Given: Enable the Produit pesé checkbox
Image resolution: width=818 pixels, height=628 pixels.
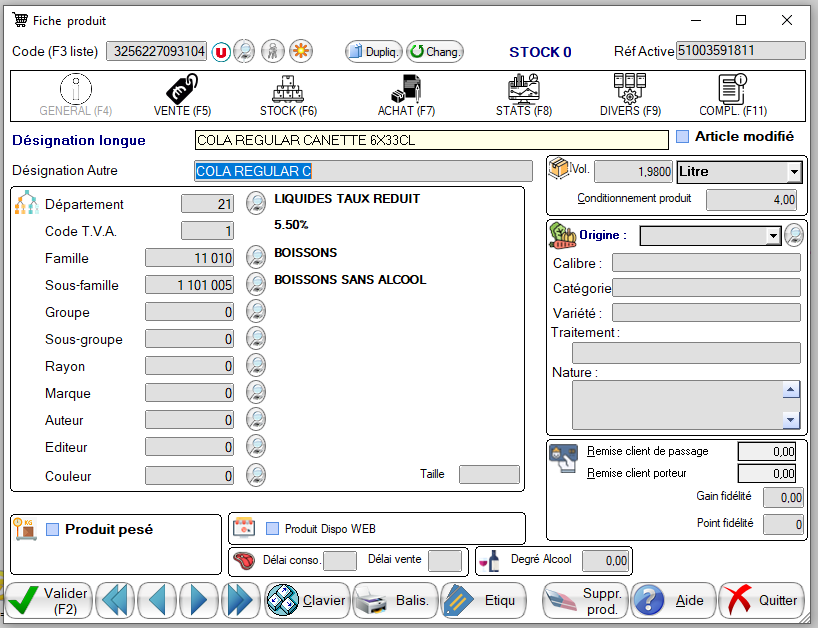Looking at the screenshot, I should (x=53, y=529).
